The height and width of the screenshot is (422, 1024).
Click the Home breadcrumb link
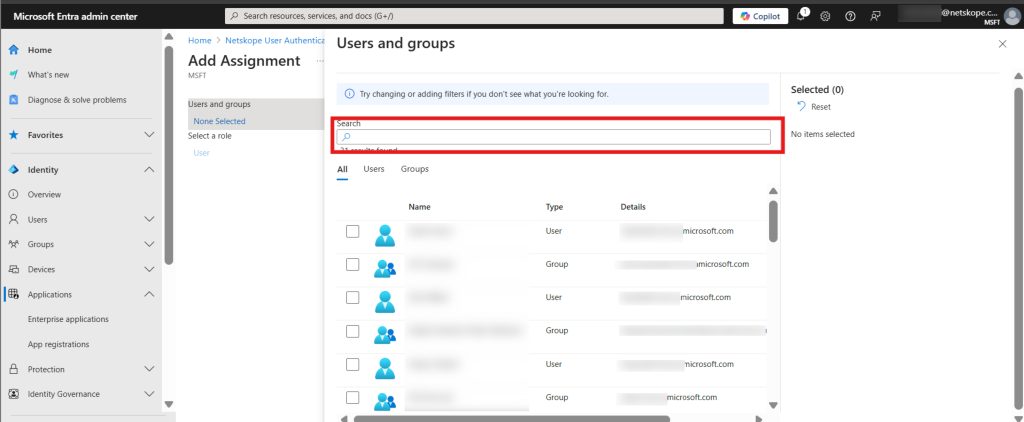(200, 41)
